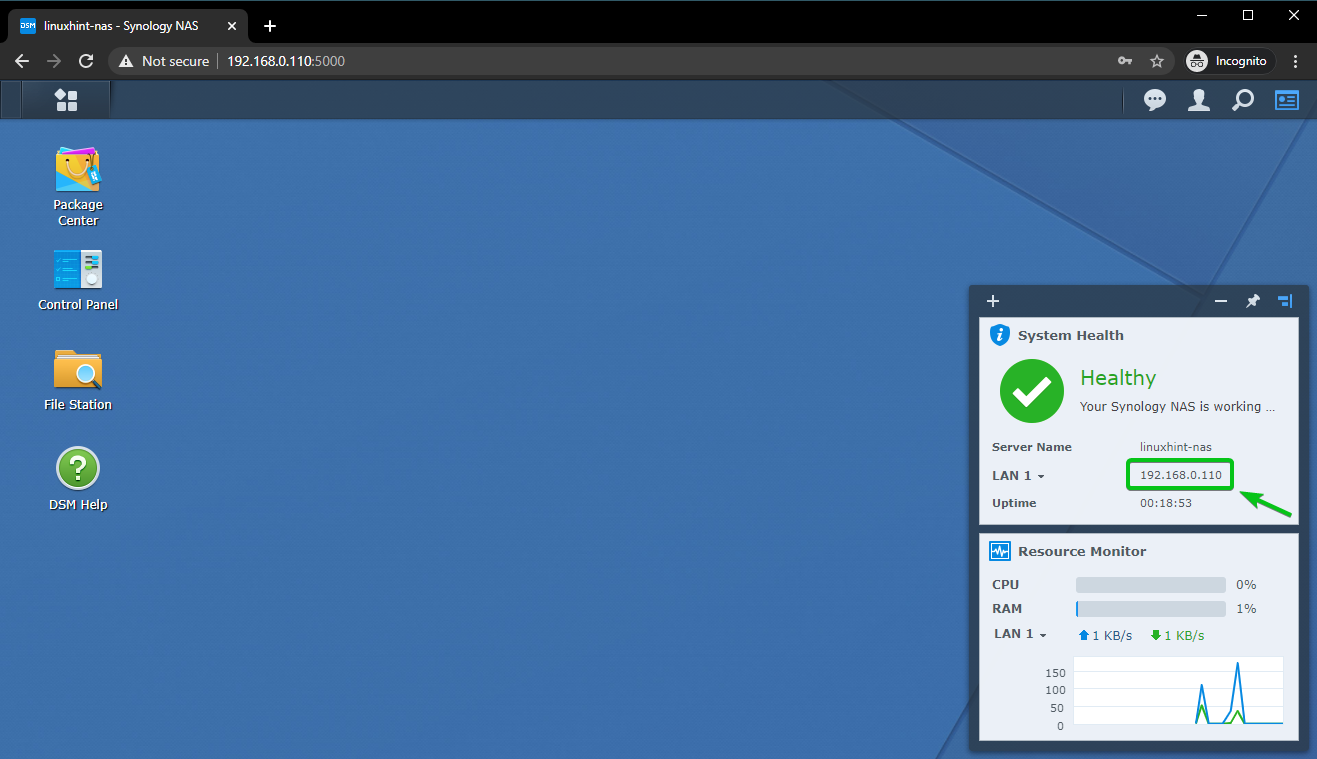This screenshot has height=759, width=1317.
Task: Minimize the widget panel
Action: (1221, 301)
